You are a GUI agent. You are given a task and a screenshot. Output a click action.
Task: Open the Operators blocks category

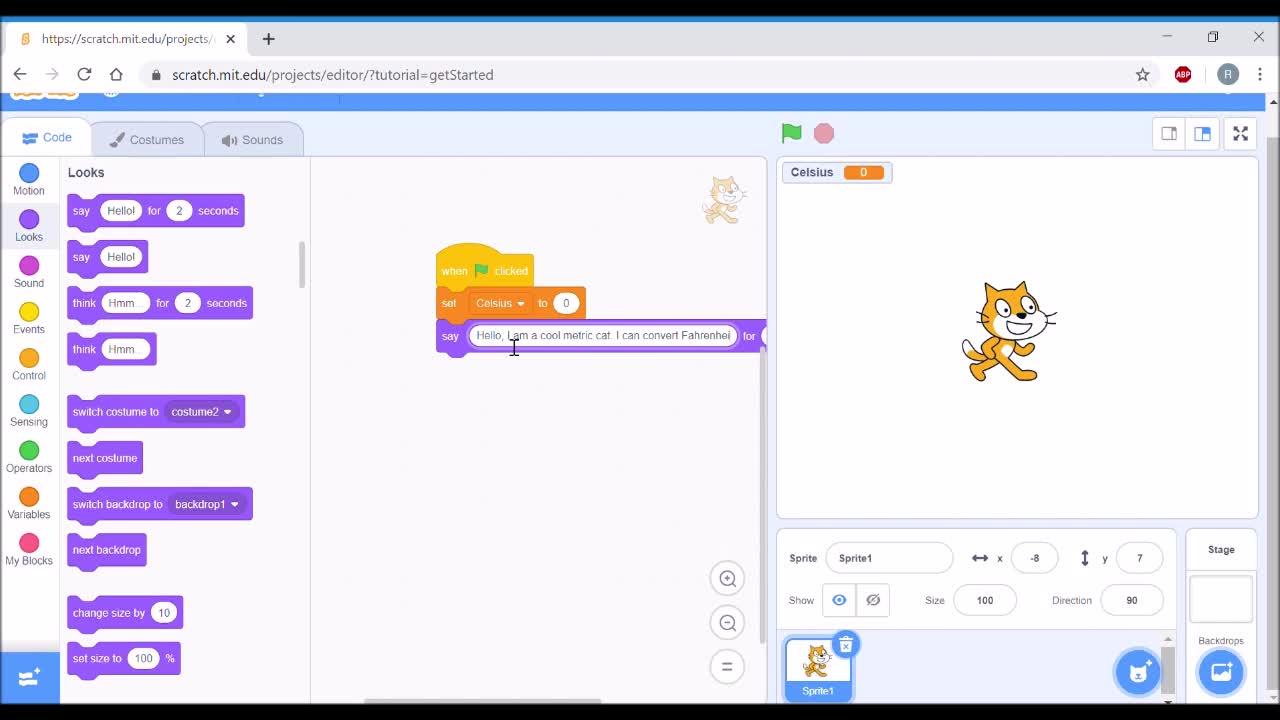tap(29, 457)
